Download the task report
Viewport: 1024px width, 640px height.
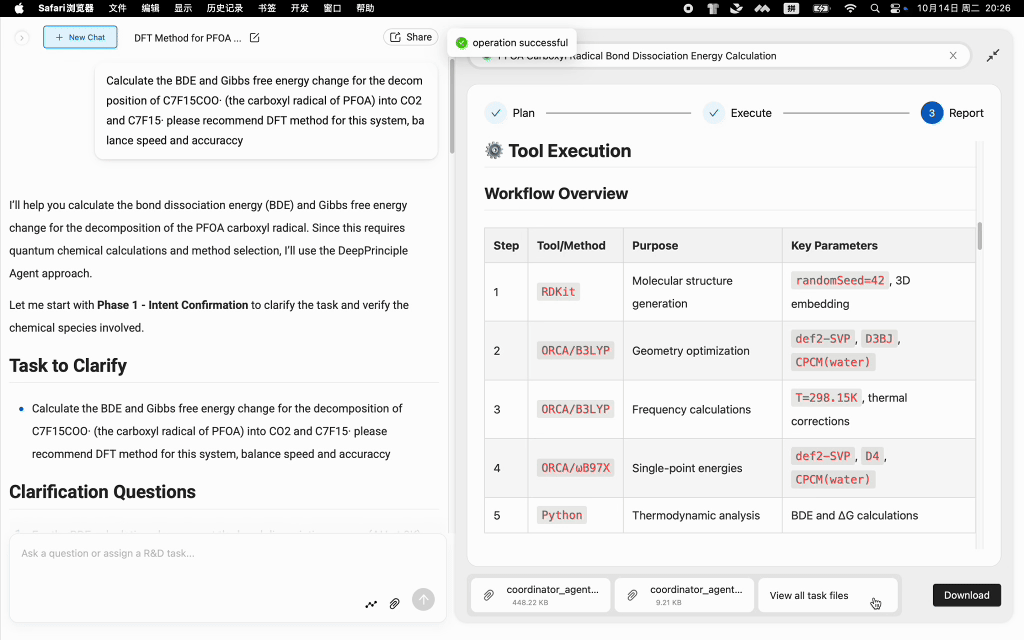click(966, 595)
